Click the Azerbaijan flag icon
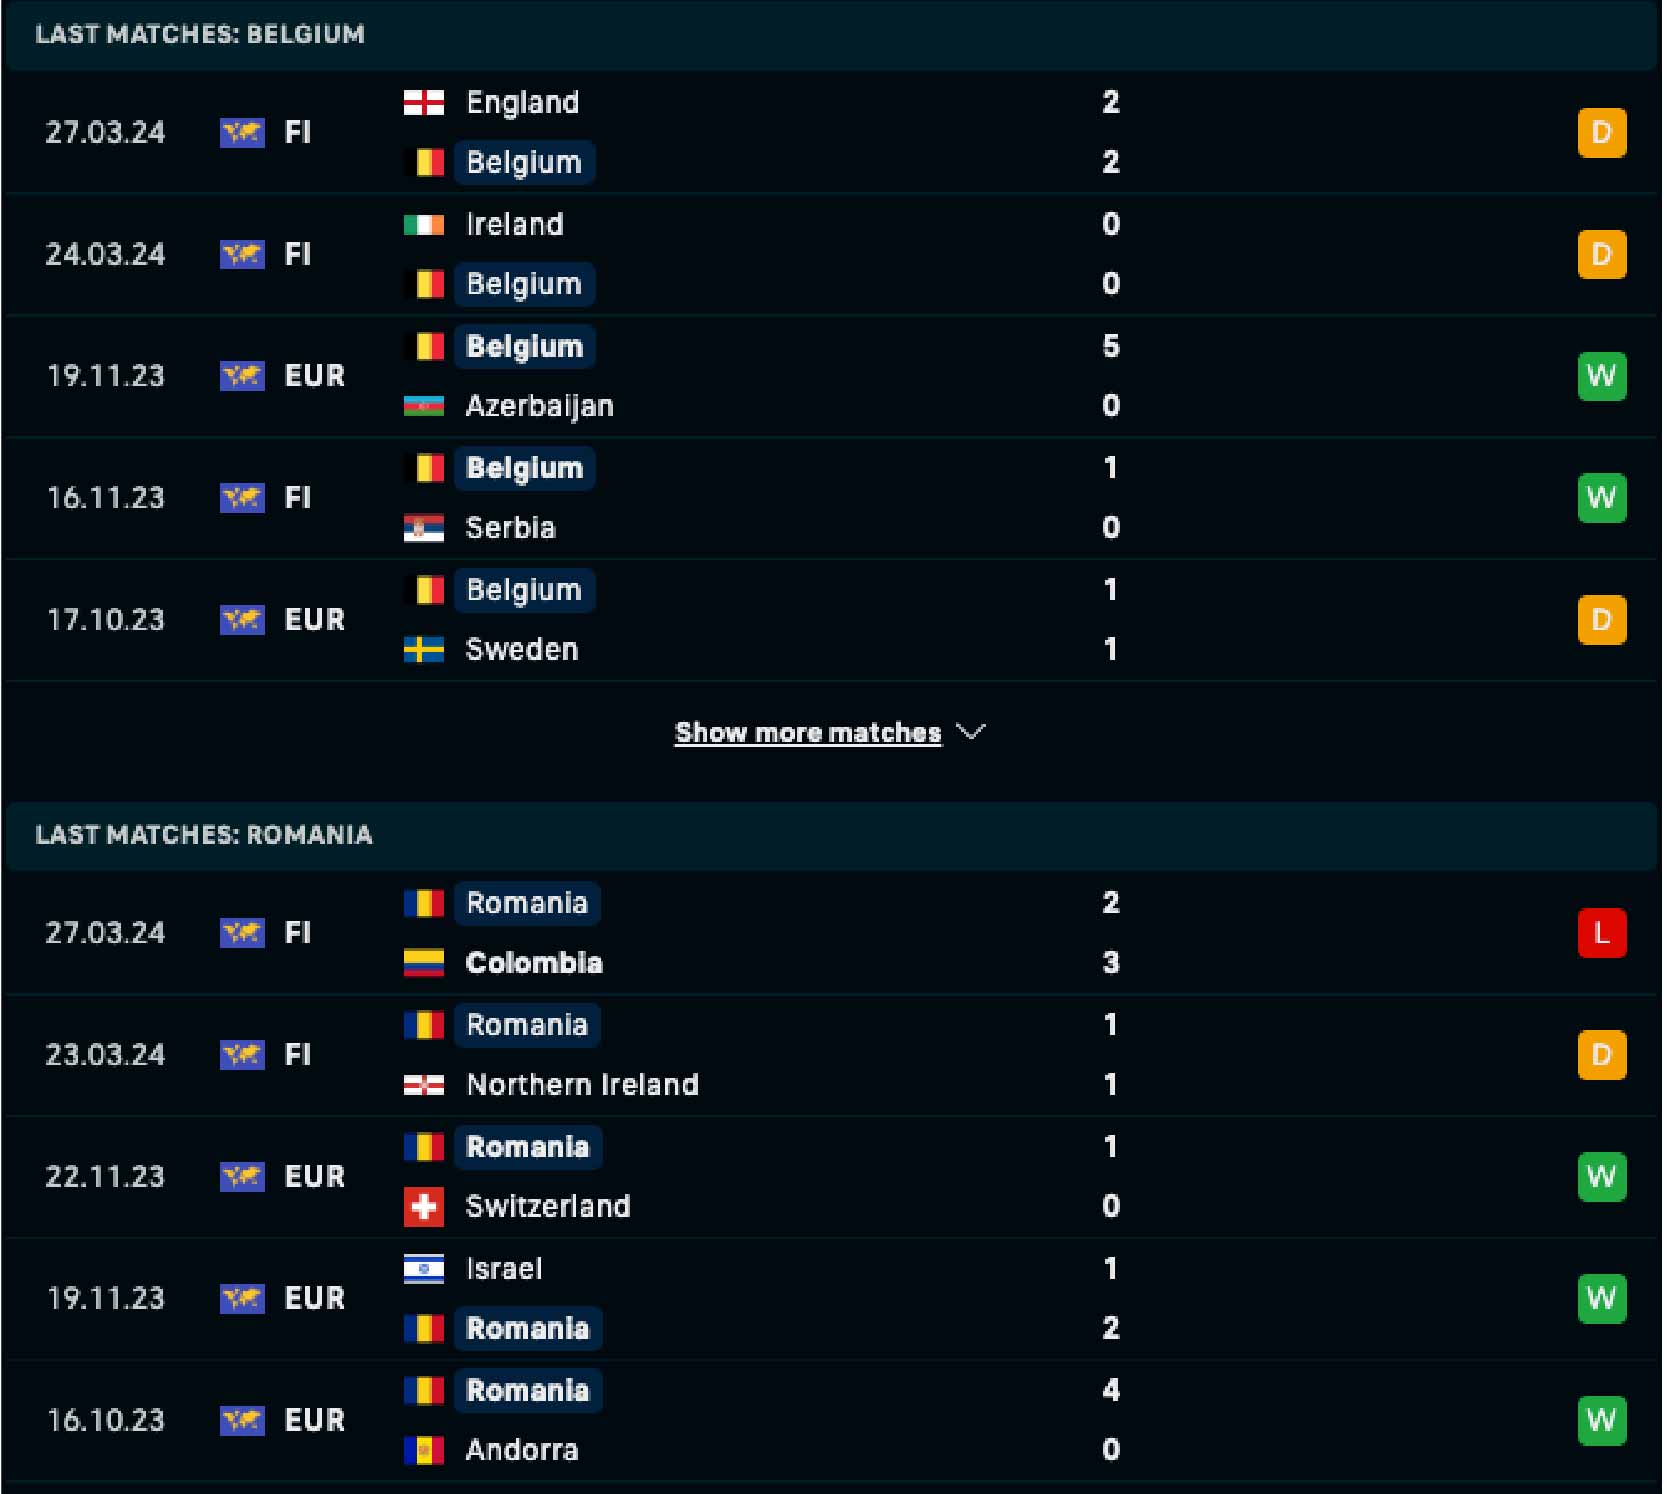This screenshot has height=1494, width=1667. [423, 406]
